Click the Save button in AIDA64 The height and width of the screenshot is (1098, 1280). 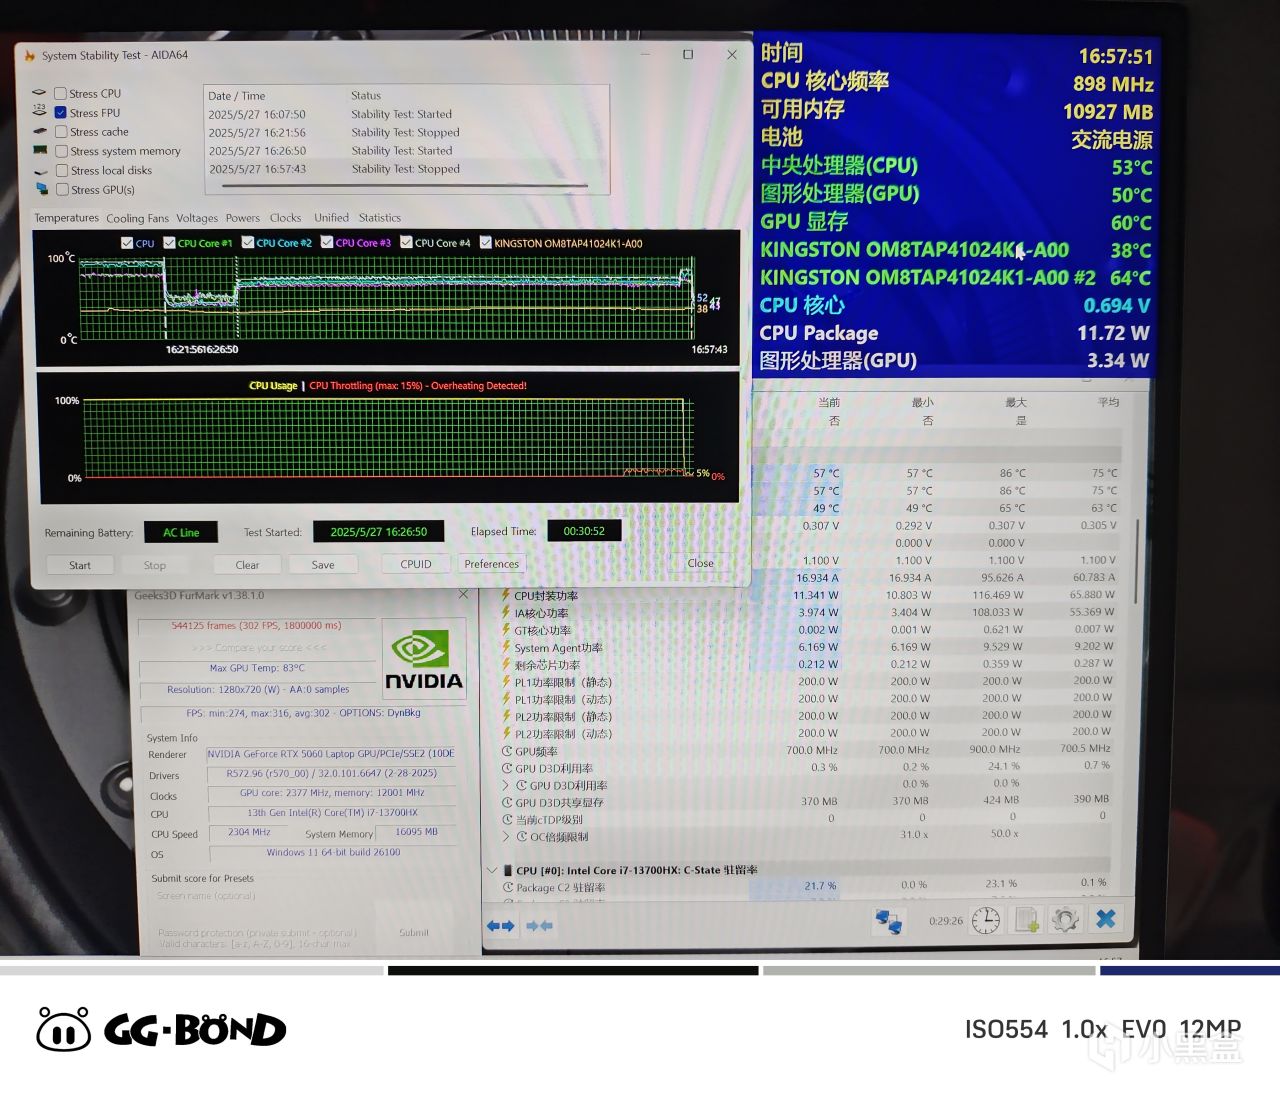point(323,565)
